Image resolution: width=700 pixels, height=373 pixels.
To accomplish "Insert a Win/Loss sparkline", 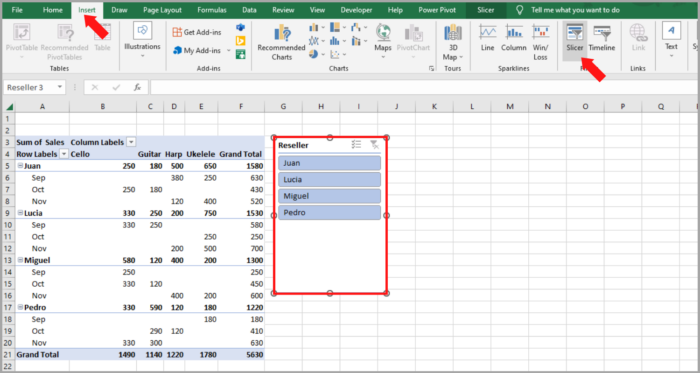I will coord(540,43).
